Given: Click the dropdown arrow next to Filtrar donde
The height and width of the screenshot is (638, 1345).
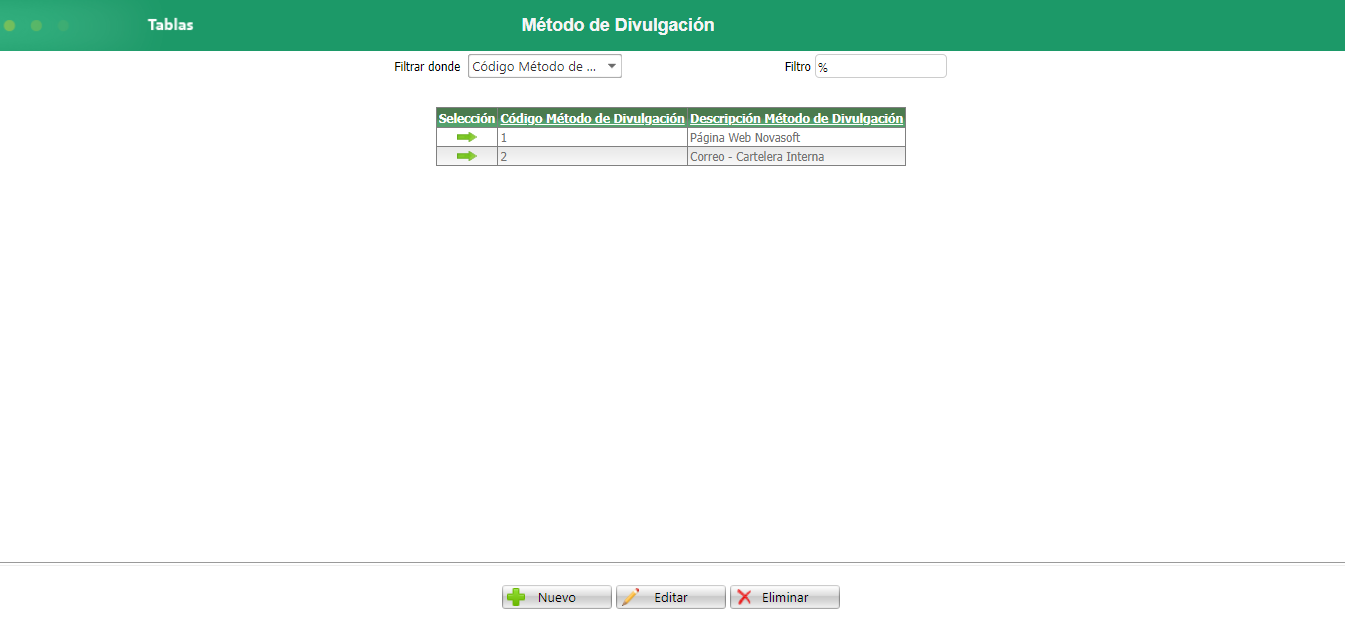Looking at the screenshot, I should coord(611,65).
